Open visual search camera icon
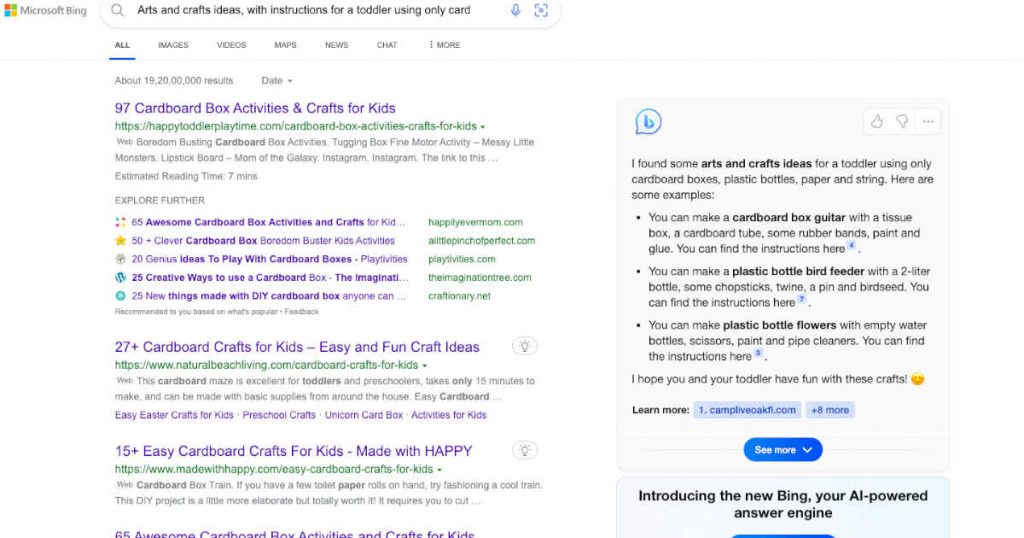This screenshot has height=538, width=1024. point(541,11)
